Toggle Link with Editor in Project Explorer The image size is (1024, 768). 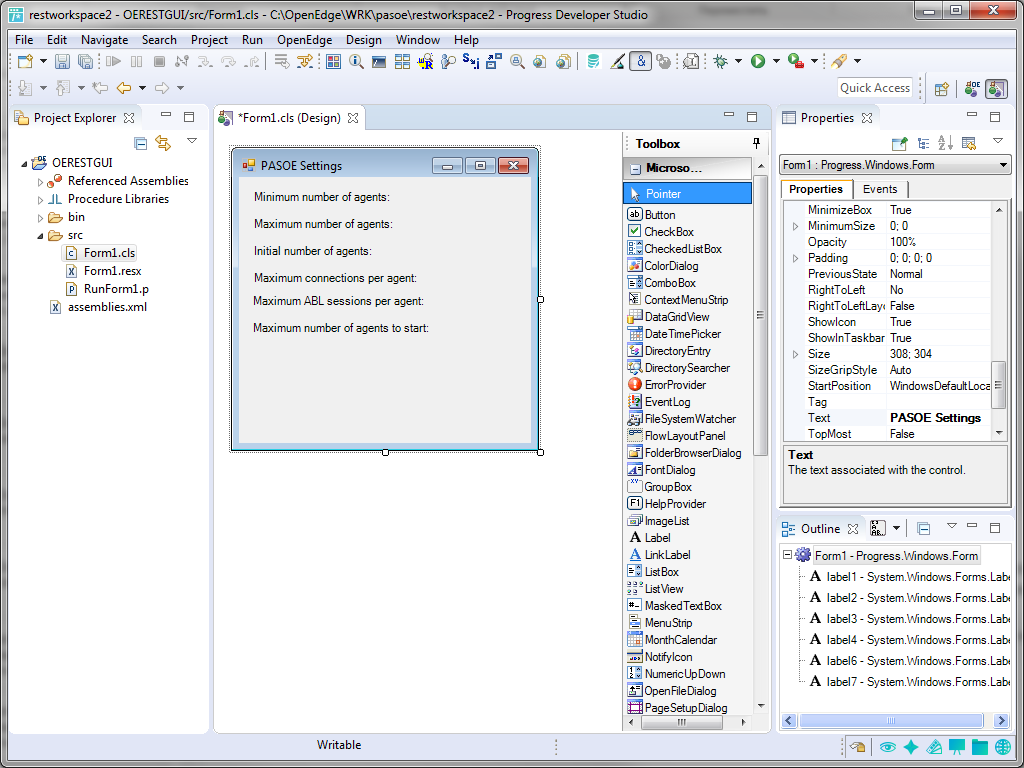pyautogui.click(x=163, y=143)
